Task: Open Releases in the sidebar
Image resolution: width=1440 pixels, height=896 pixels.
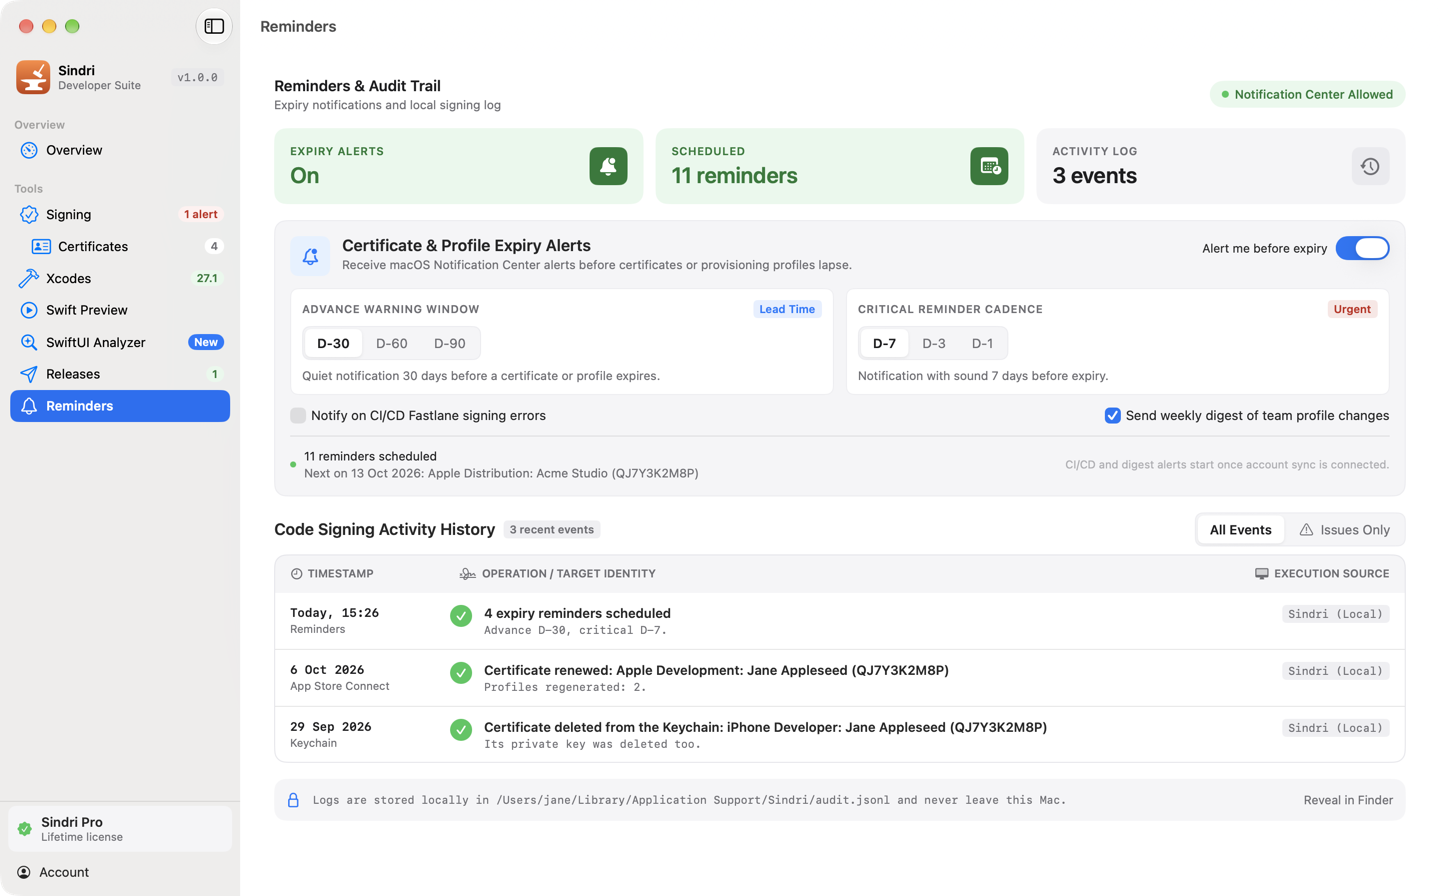Action: click(x=120, y=374)
